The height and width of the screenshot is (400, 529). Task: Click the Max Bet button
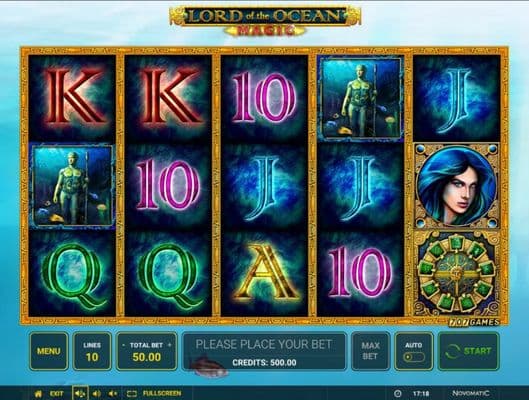click(x=370, y=351)
